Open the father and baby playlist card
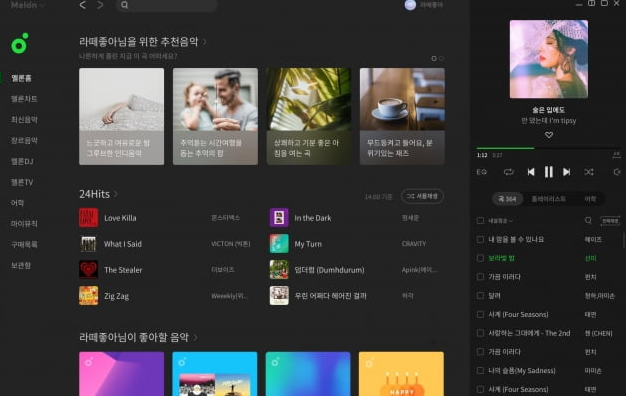 point(215,116)
